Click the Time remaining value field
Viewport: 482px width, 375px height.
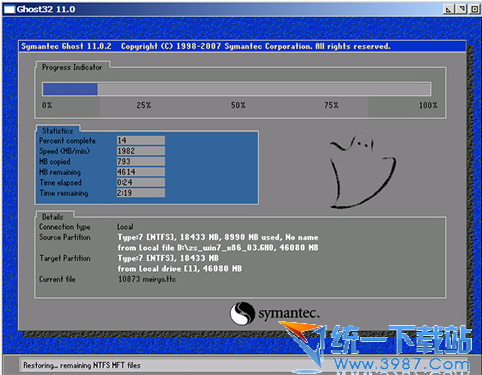(141, 193)
